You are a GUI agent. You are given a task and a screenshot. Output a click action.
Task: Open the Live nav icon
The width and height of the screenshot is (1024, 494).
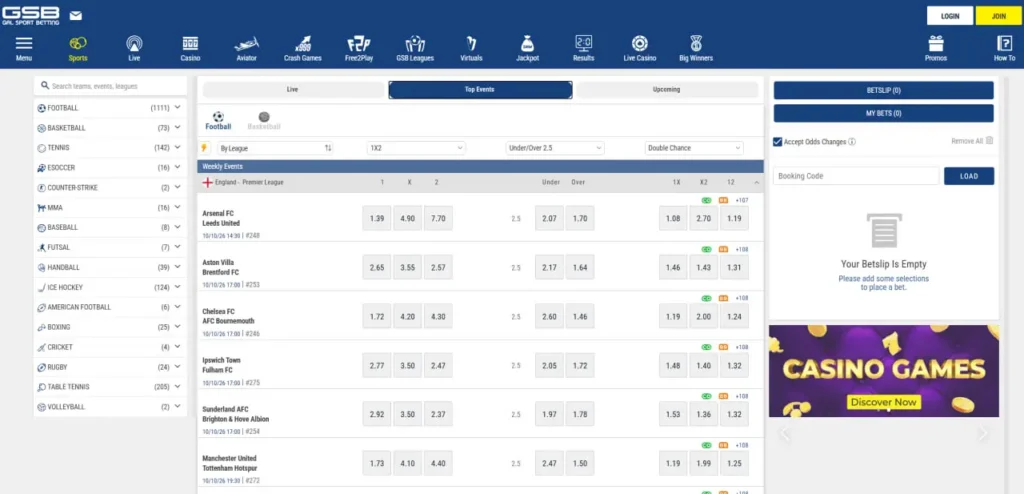point(135,44)
